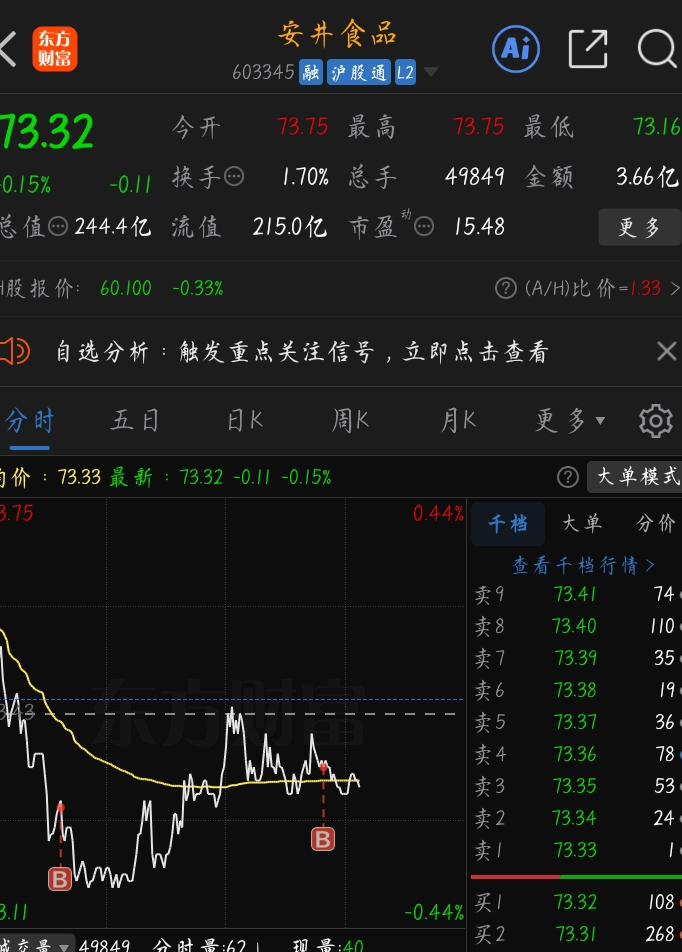Open the search magnifier icon
Image resolution: width=682 pixels, height=952 pixels.
[658, 49]
